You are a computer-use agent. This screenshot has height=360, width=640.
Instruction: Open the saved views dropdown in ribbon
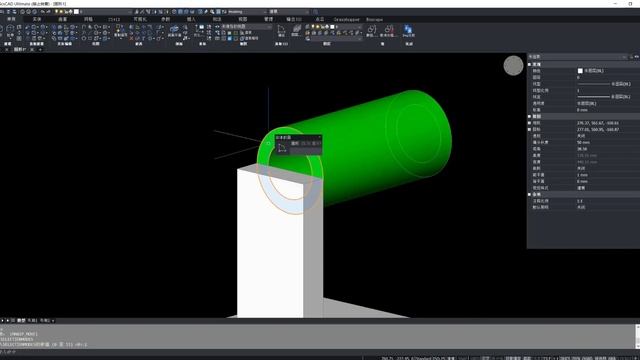(246, 27)
